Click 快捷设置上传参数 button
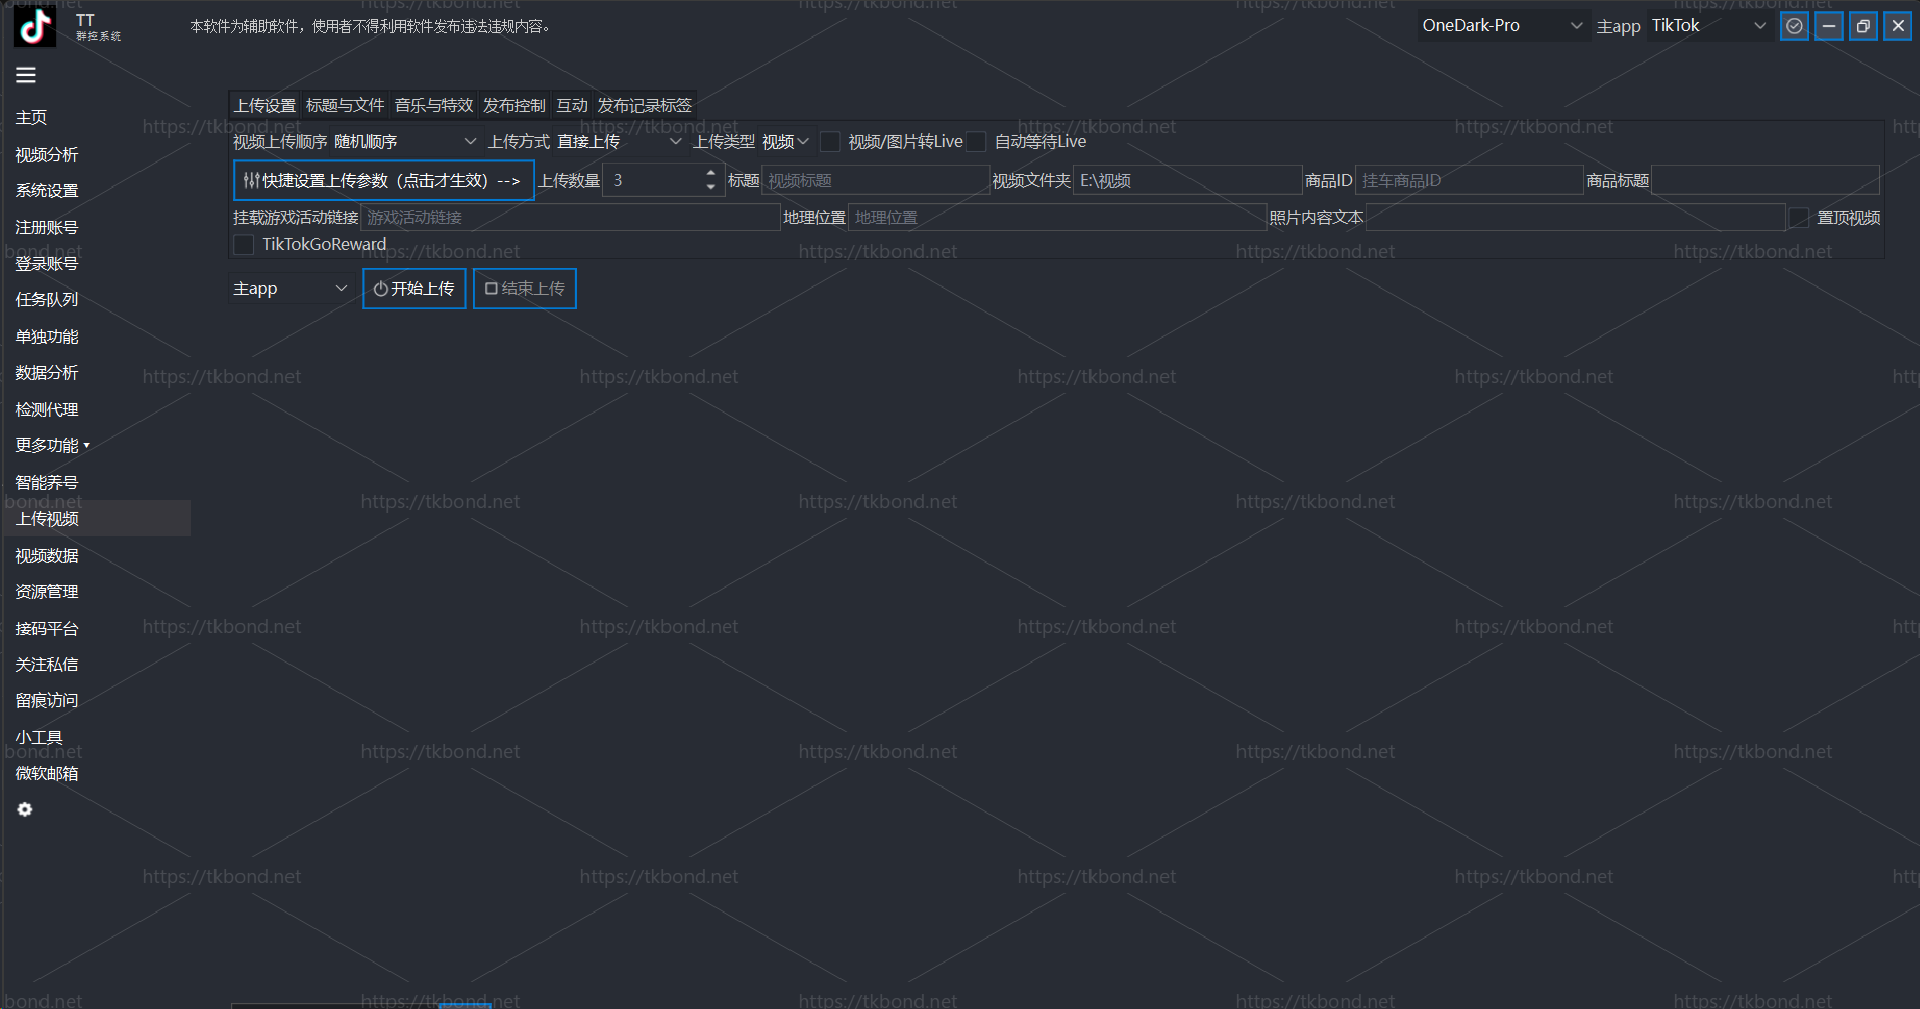This screenshot has height=1009, width=1920. coord(384,181)
